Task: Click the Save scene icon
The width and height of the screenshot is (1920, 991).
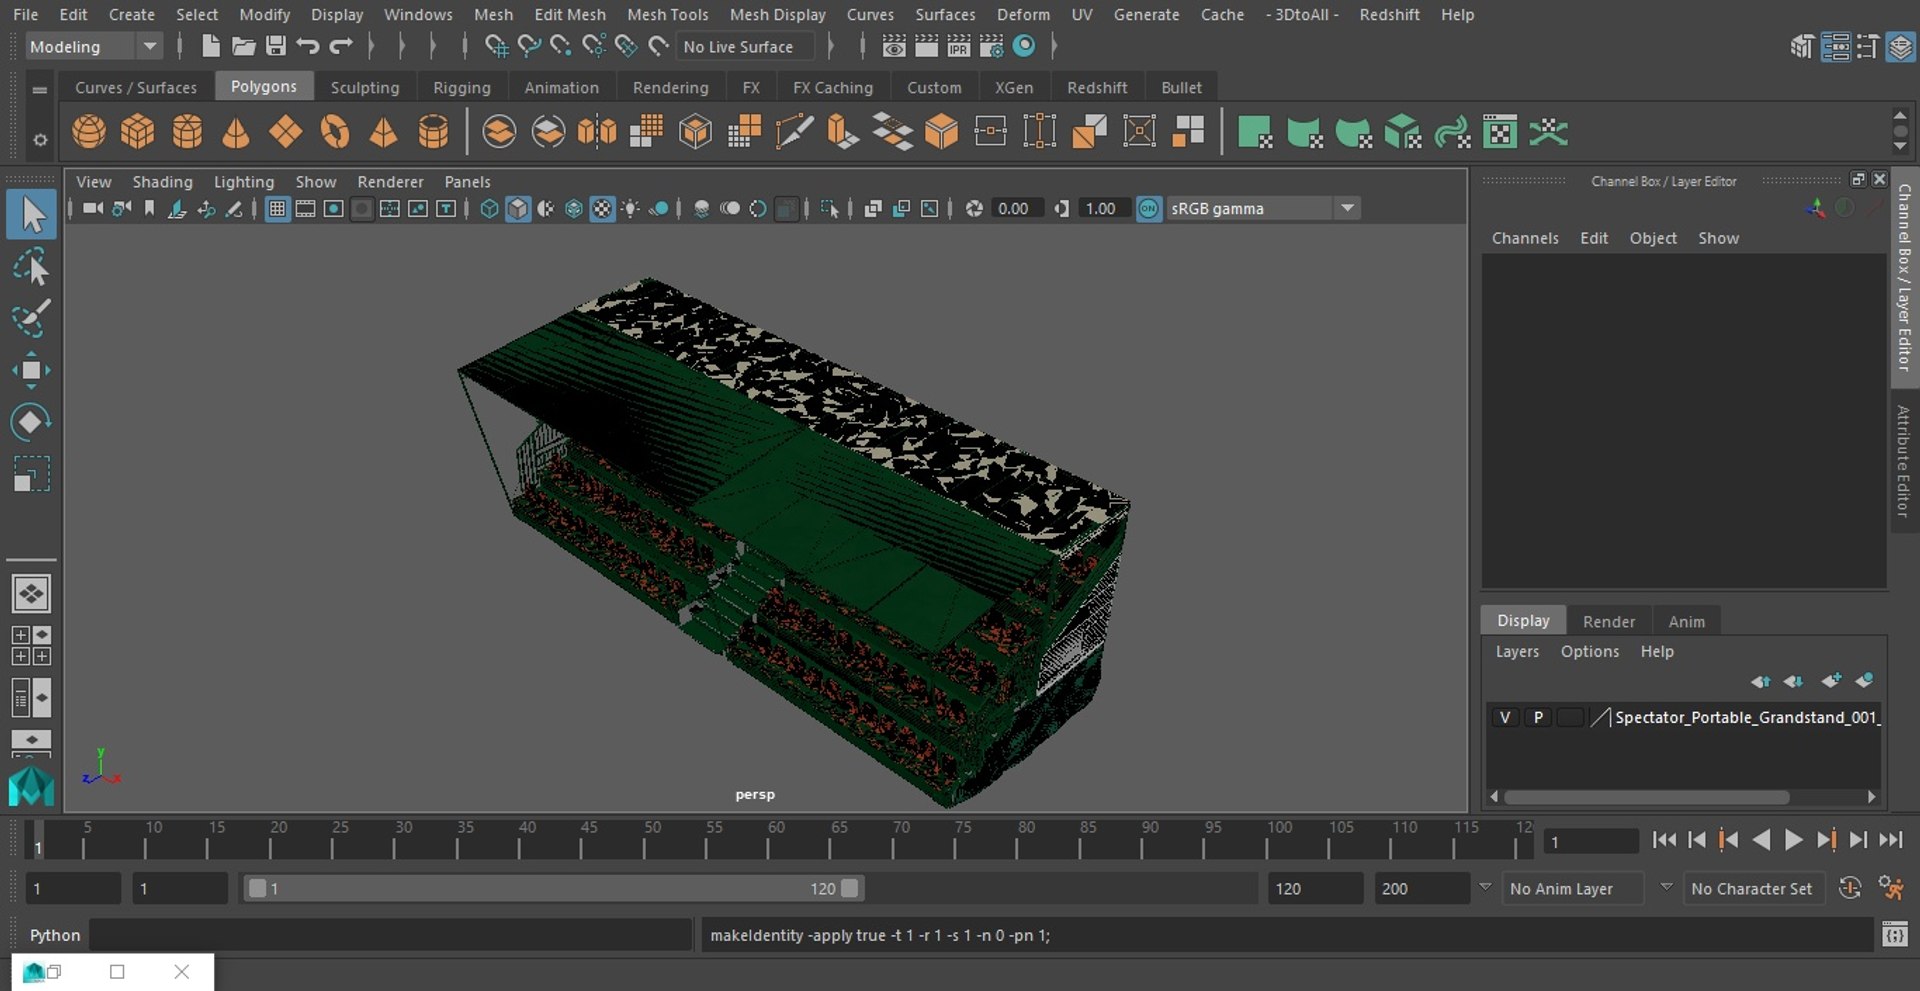Action: pos(275,46)
